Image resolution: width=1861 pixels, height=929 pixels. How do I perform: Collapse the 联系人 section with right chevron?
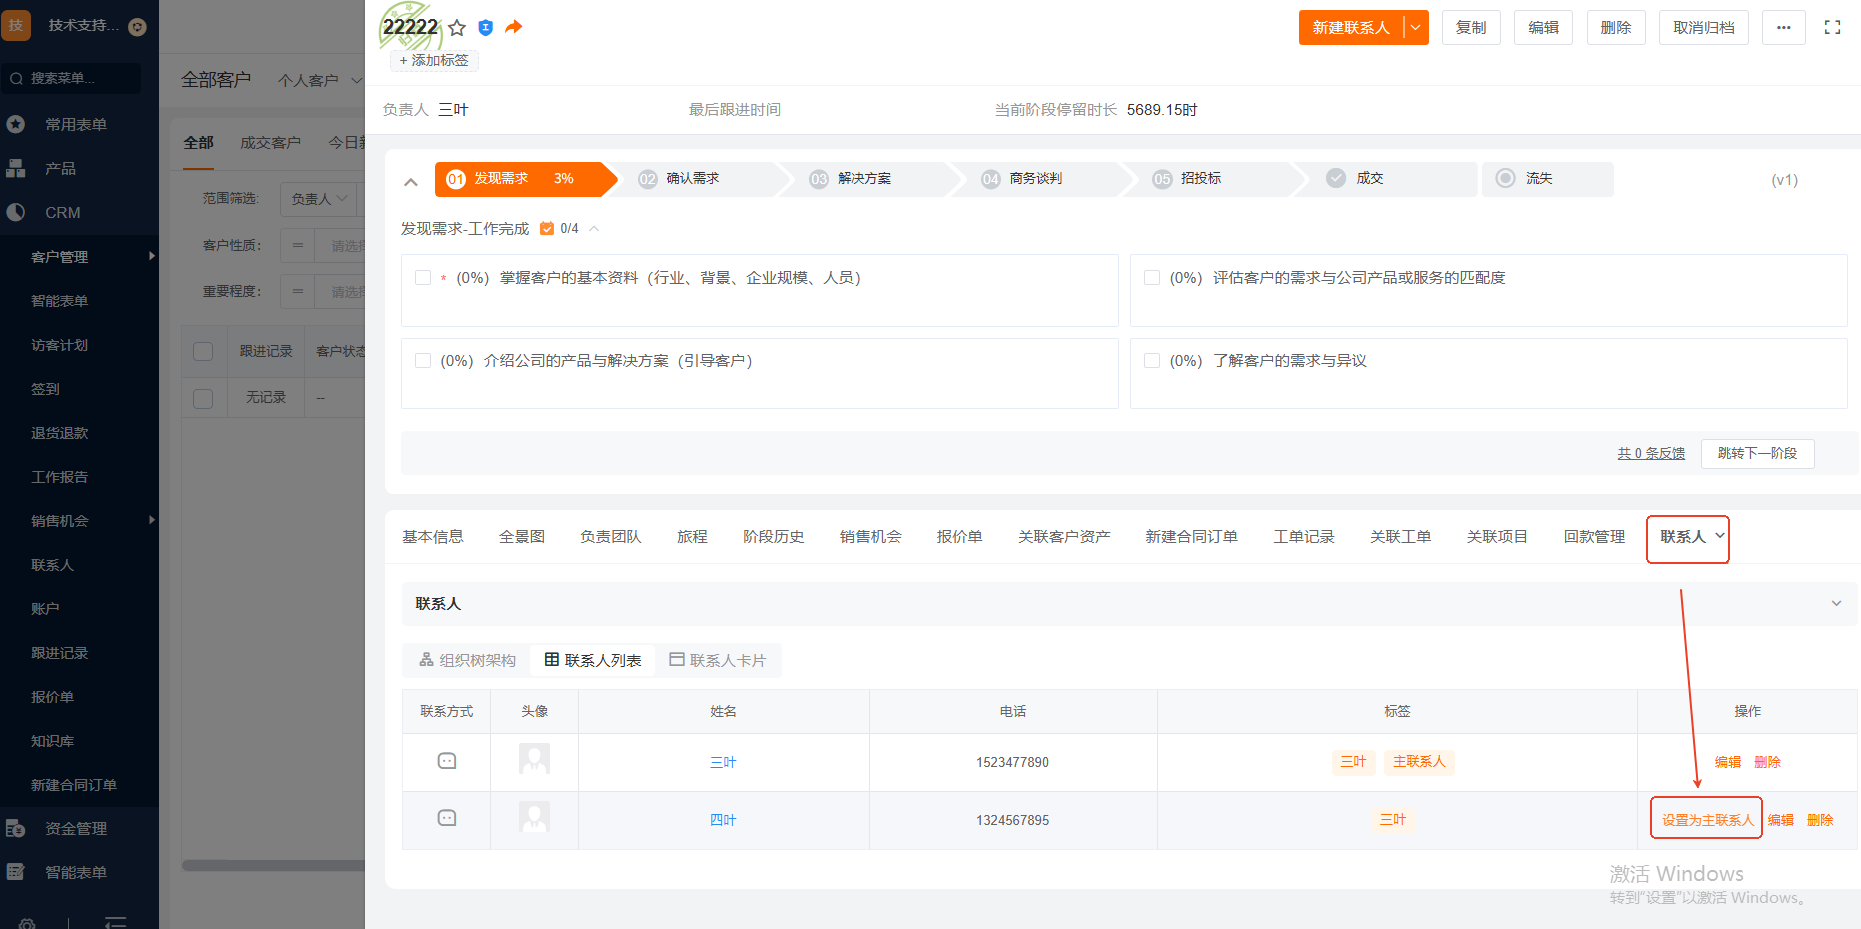tap(1836, 604)
